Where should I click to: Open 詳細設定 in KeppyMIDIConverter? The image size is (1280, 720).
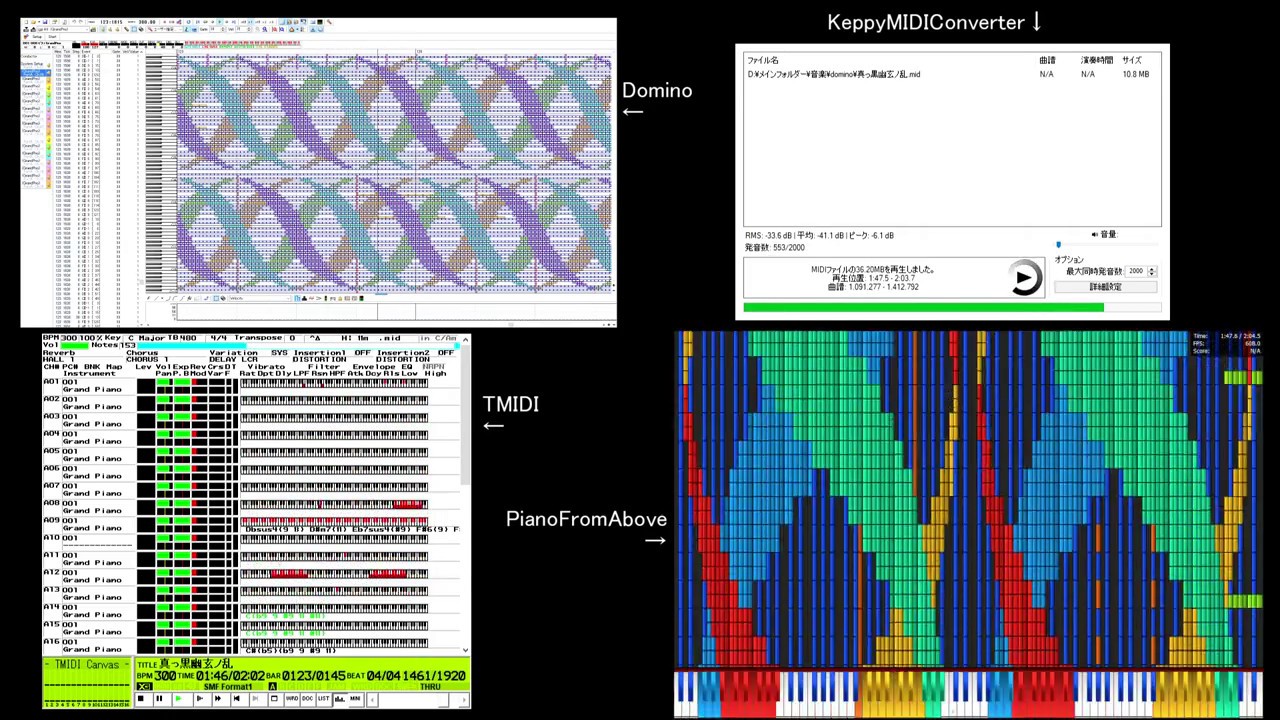click(1105, 287)
